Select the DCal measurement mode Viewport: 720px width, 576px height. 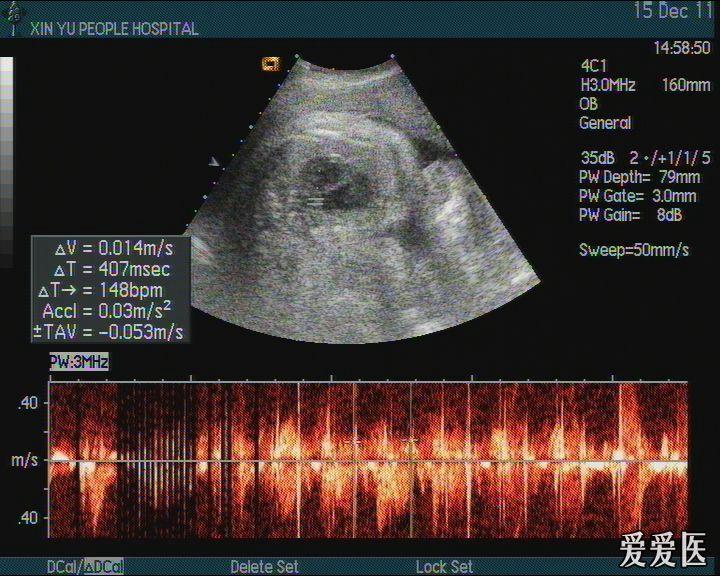tap(62, 567)
